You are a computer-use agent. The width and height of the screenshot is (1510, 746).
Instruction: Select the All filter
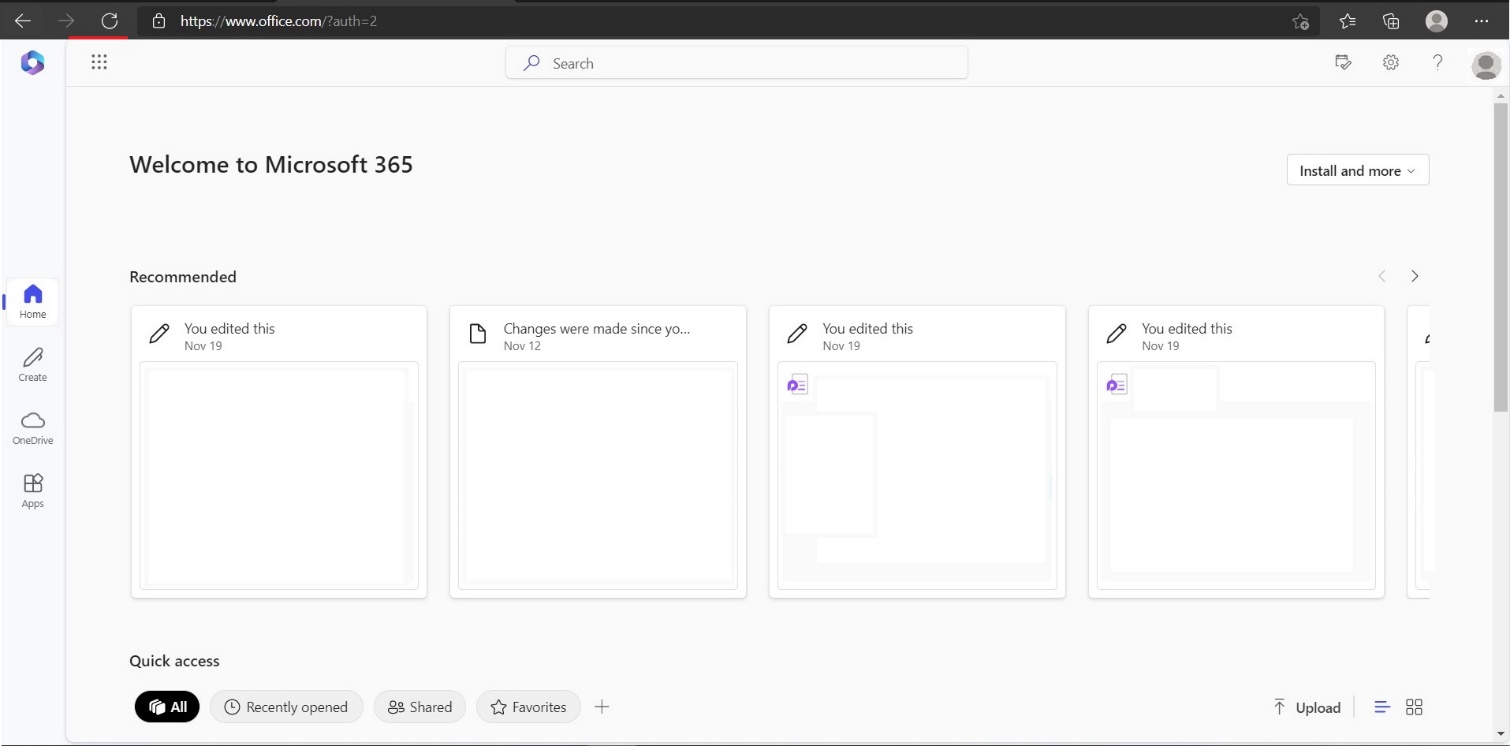tap(167, 706)
